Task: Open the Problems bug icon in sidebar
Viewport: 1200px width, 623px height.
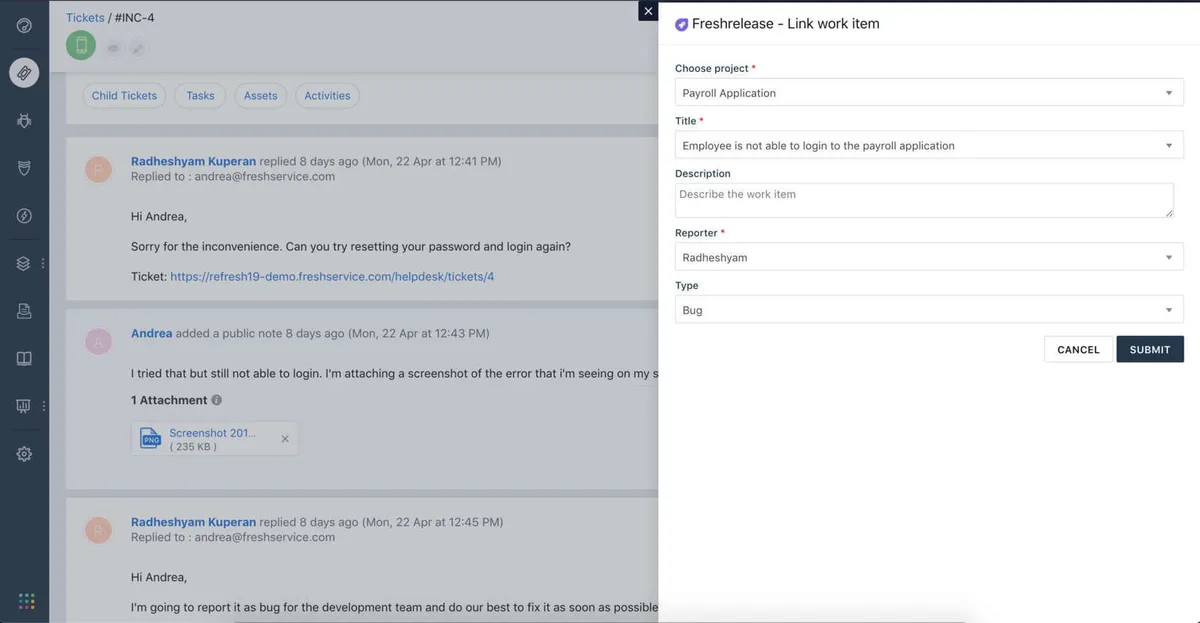Action: pyautogui.click(x=24, y=120)
